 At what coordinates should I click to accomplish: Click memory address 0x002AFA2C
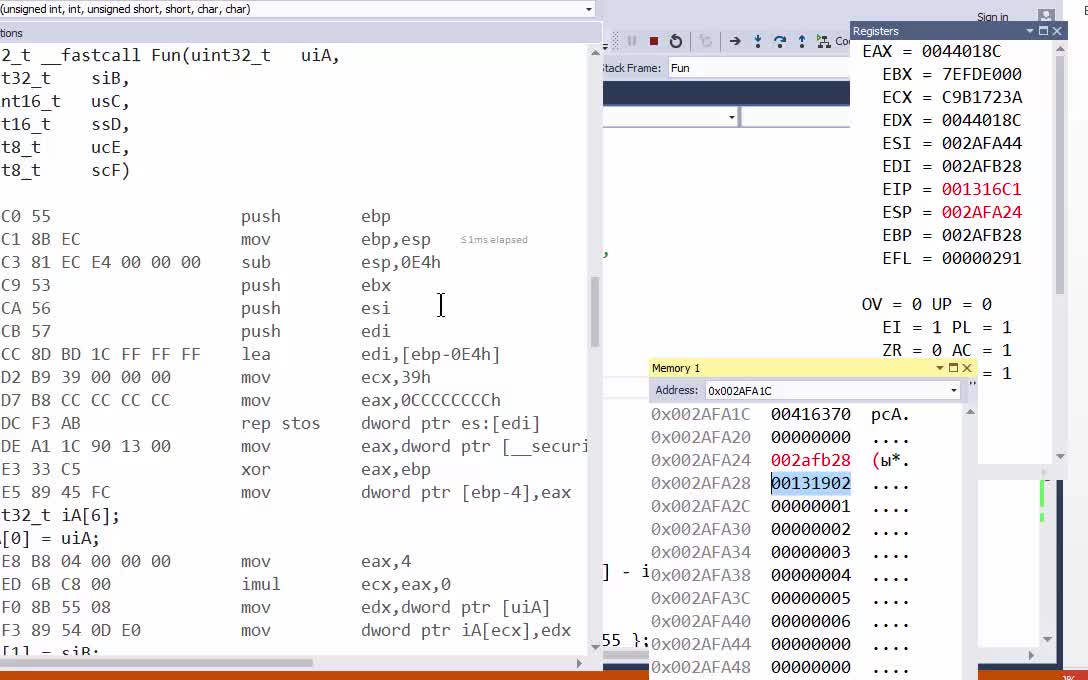click(x=701, y=506)
